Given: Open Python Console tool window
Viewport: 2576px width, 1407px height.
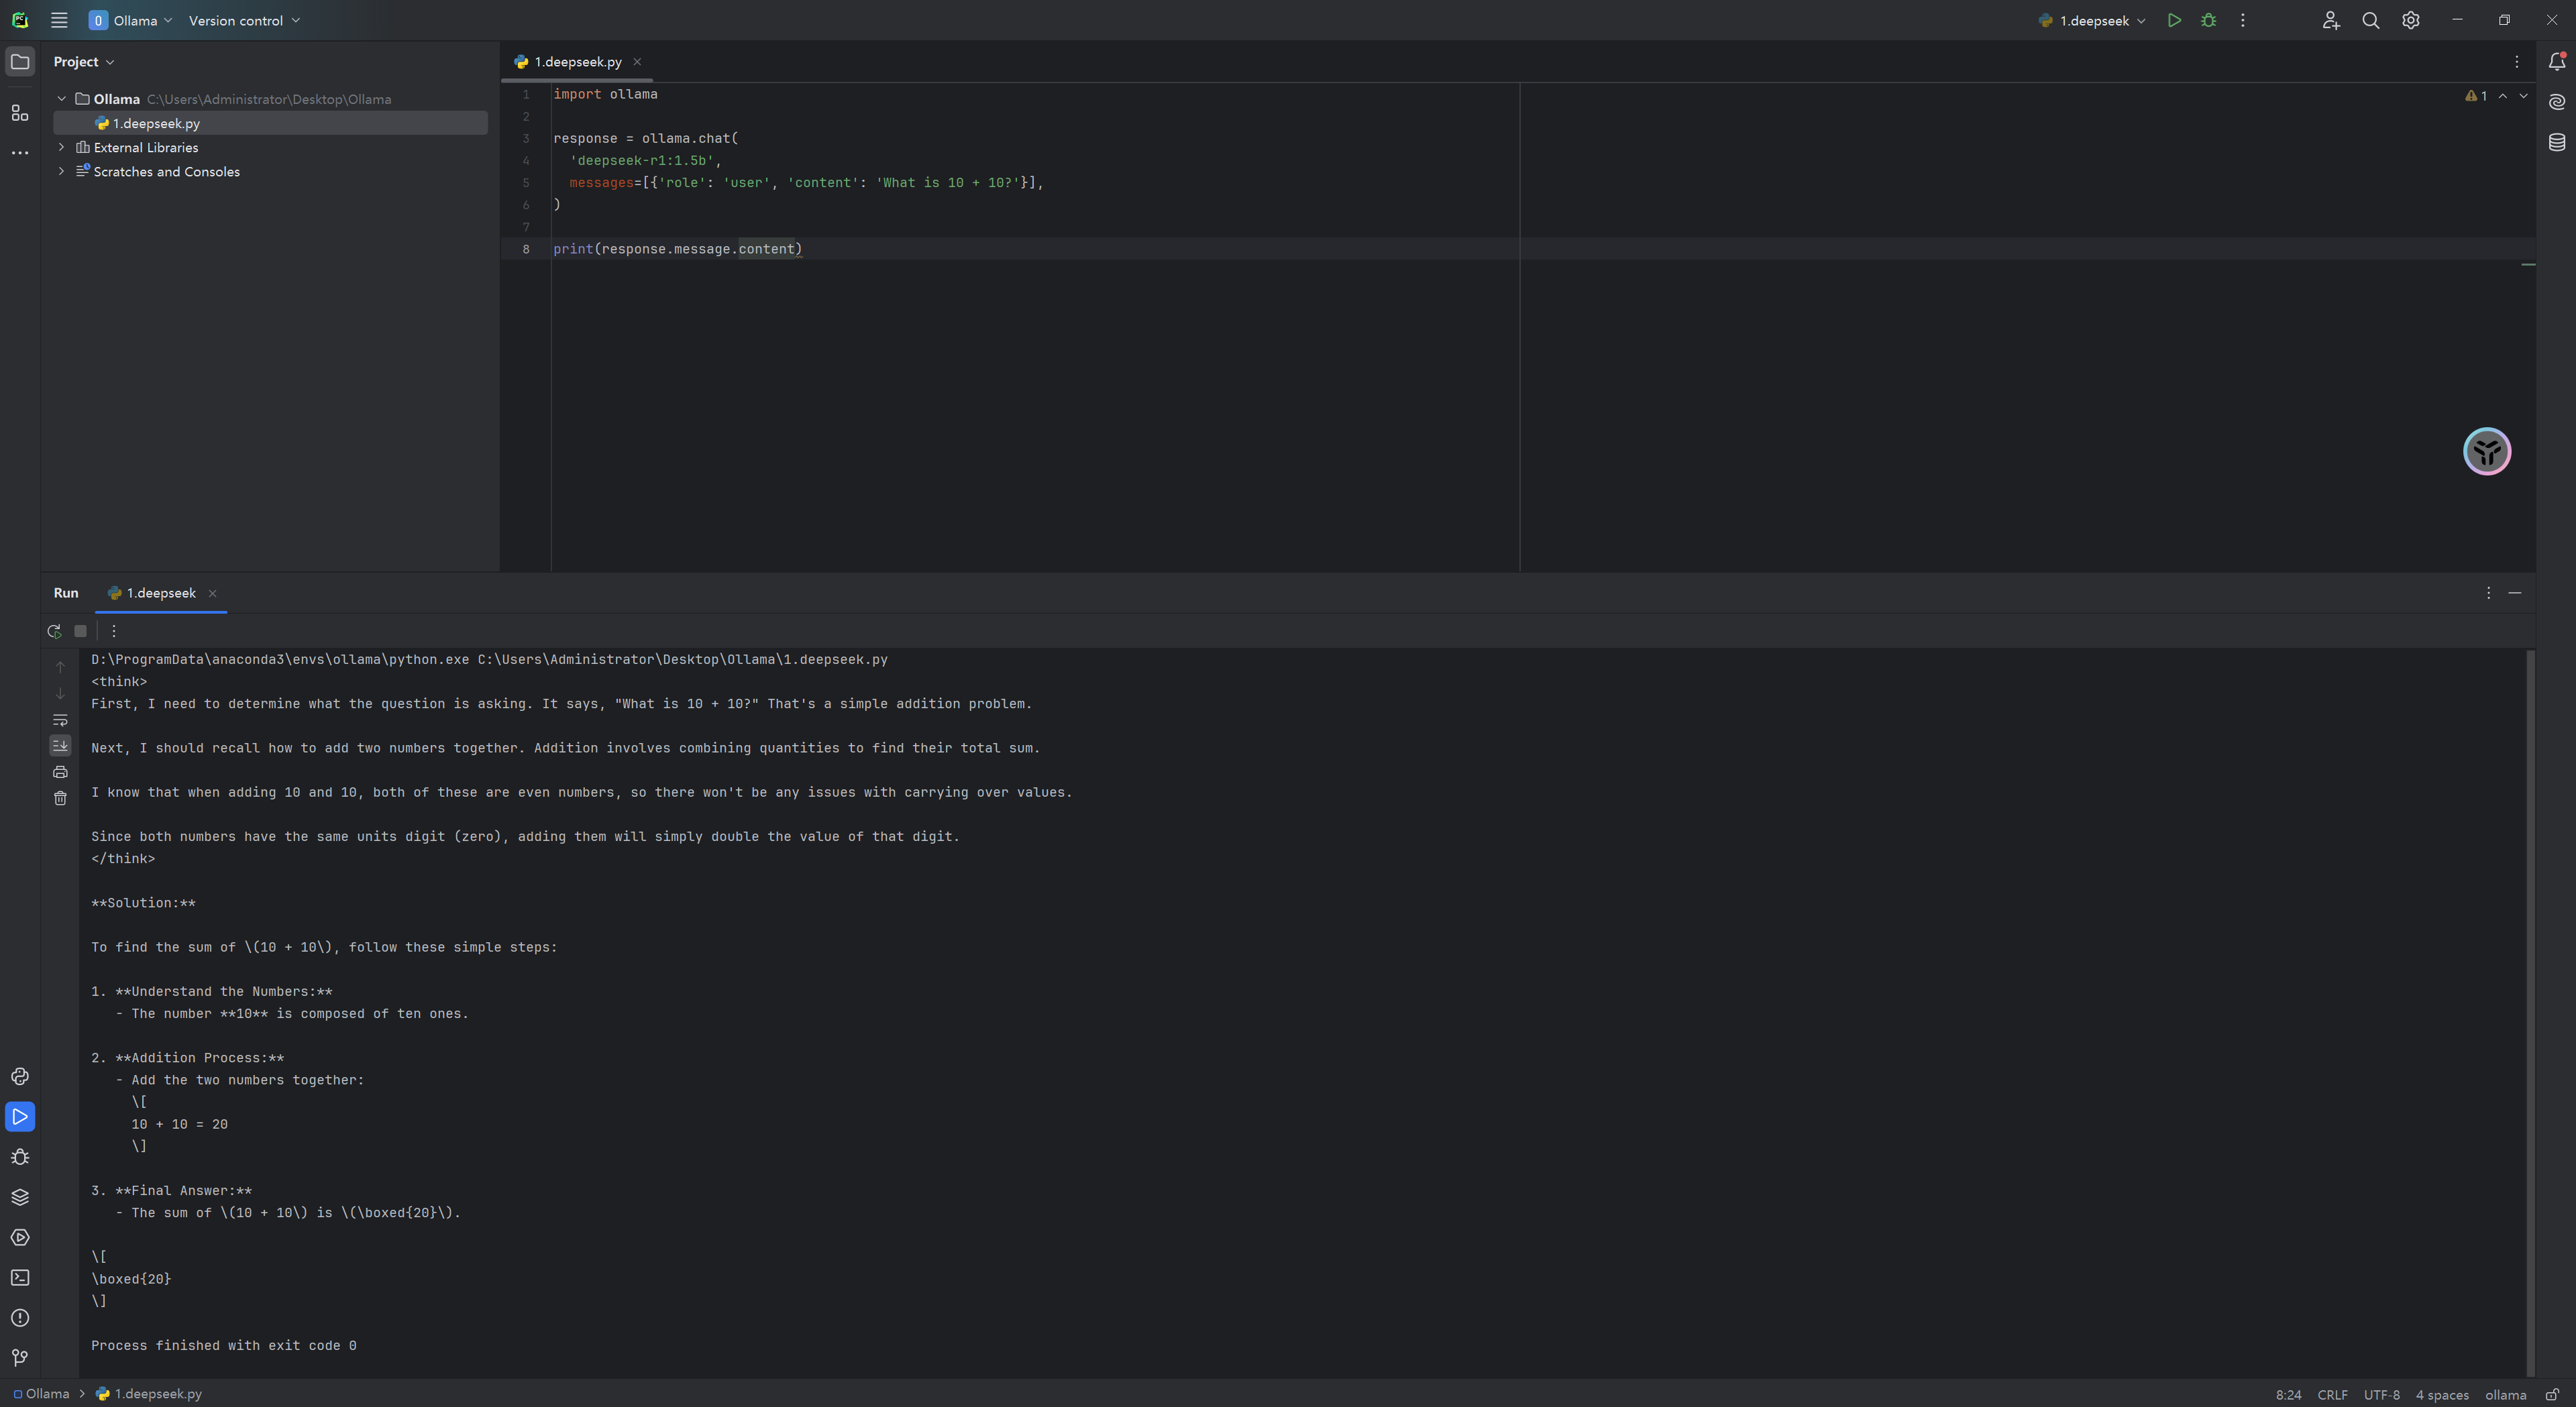Looking at the screenshot, I should tap(20, 1076).
